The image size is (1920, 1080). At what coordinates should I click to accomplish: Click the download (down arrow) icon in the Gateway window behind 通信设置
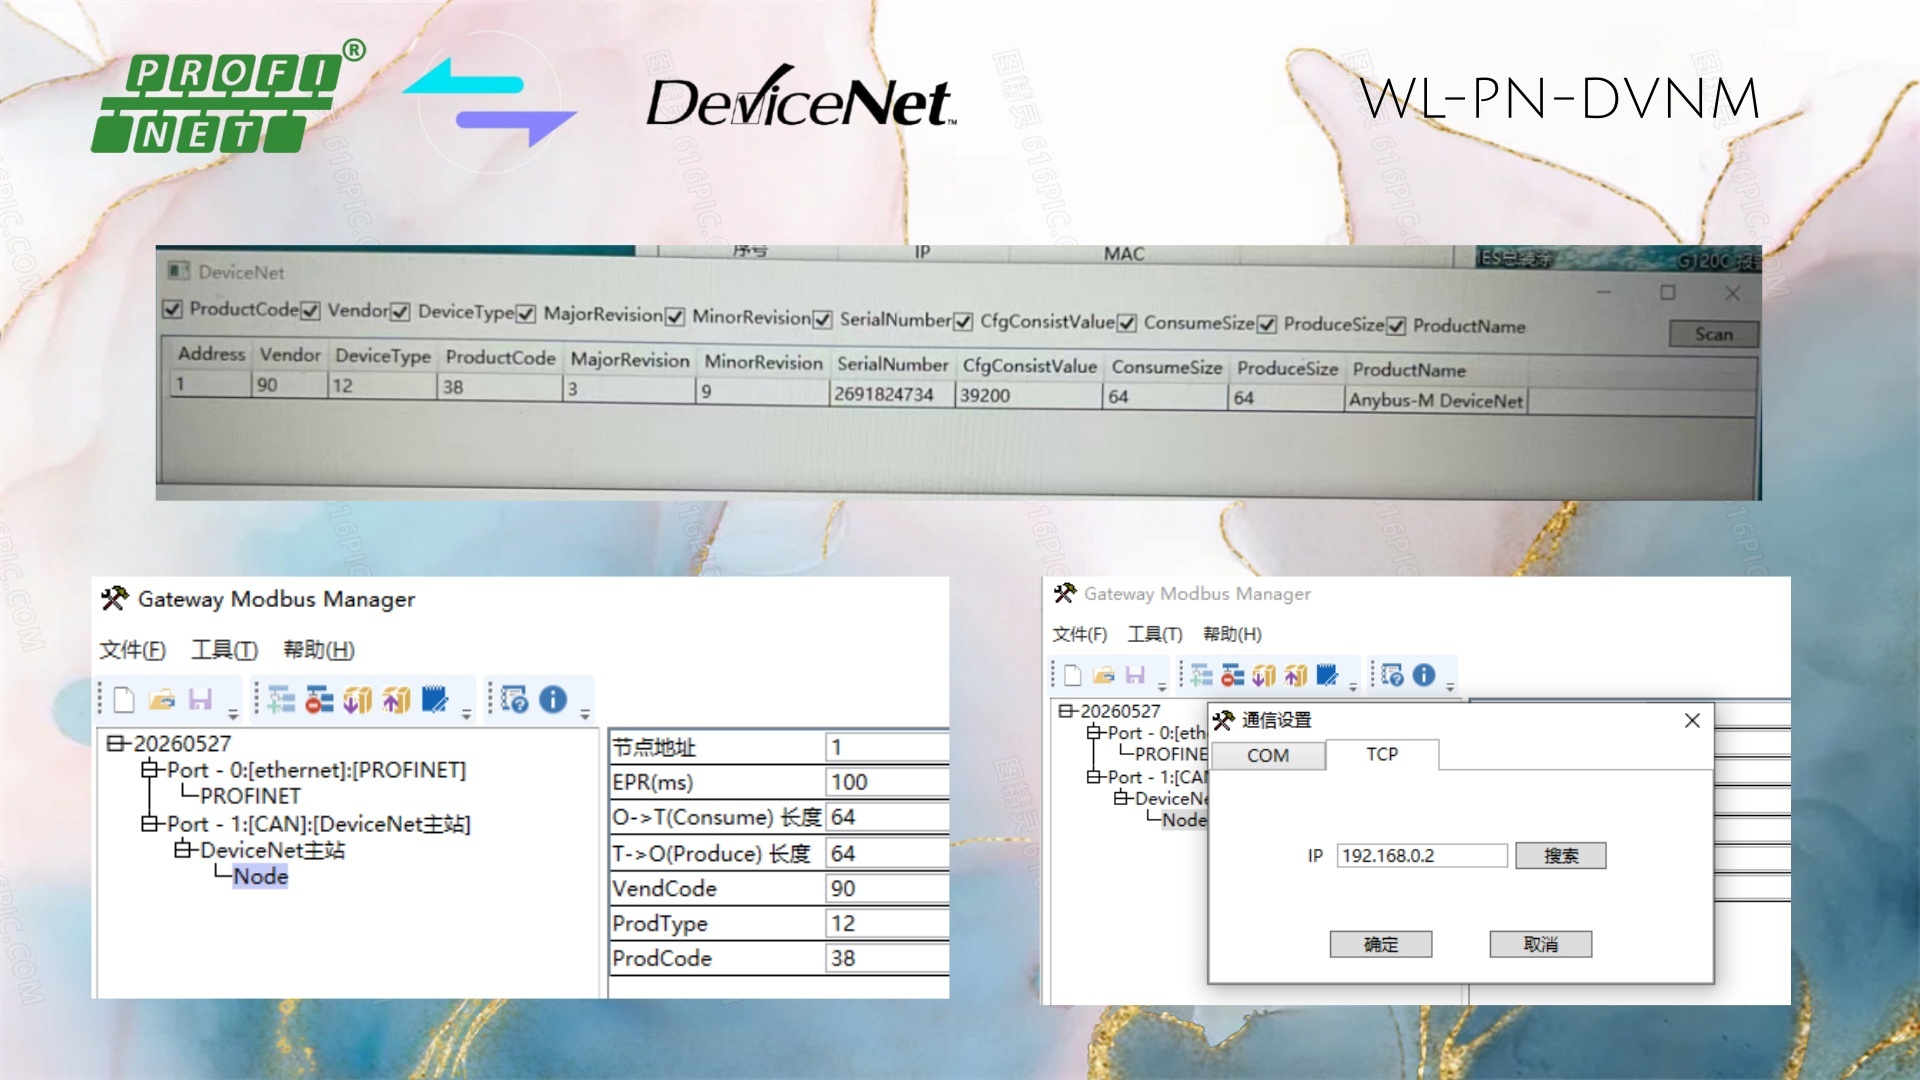tap(1264, 676)
